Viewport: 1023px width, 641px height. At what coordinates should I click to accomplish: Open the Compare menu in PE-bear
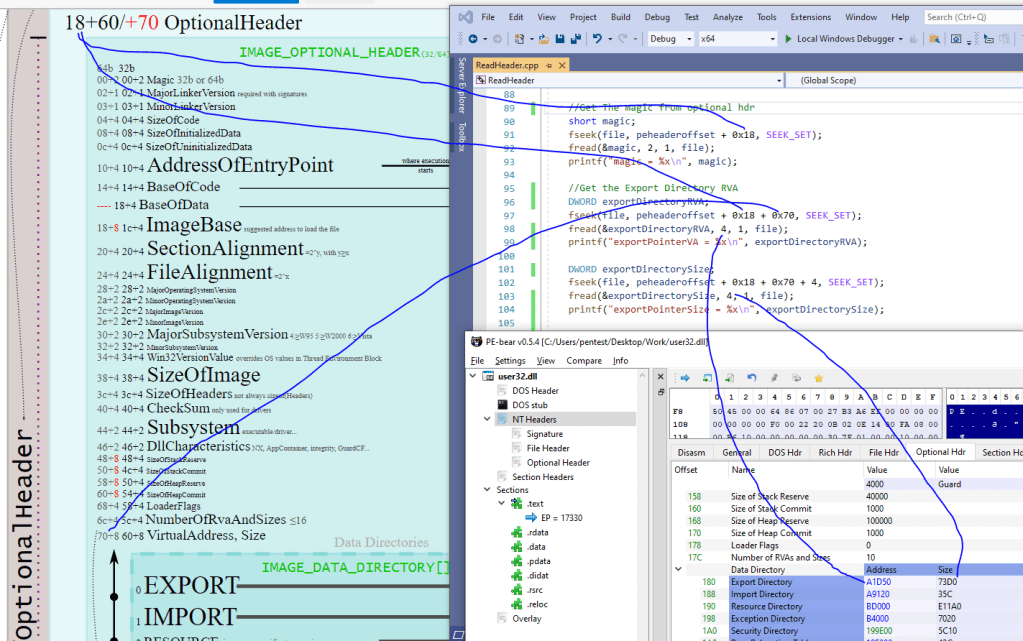click(583, 360)
